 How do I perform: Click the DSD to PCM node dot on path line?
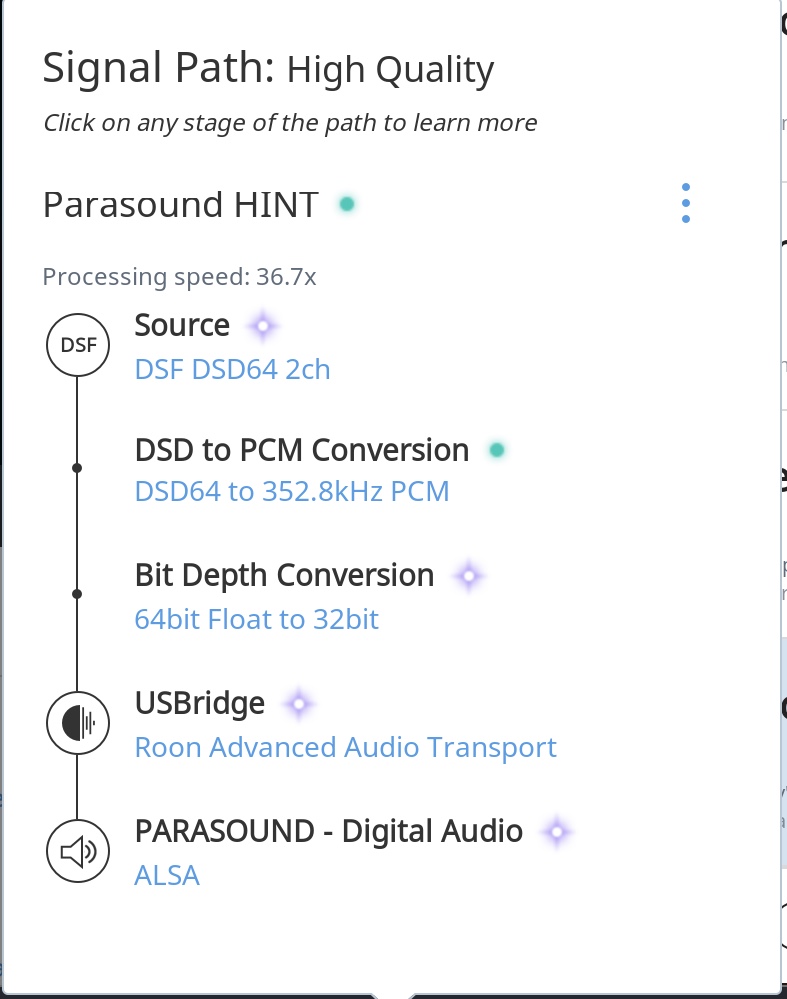pos(77,468)
